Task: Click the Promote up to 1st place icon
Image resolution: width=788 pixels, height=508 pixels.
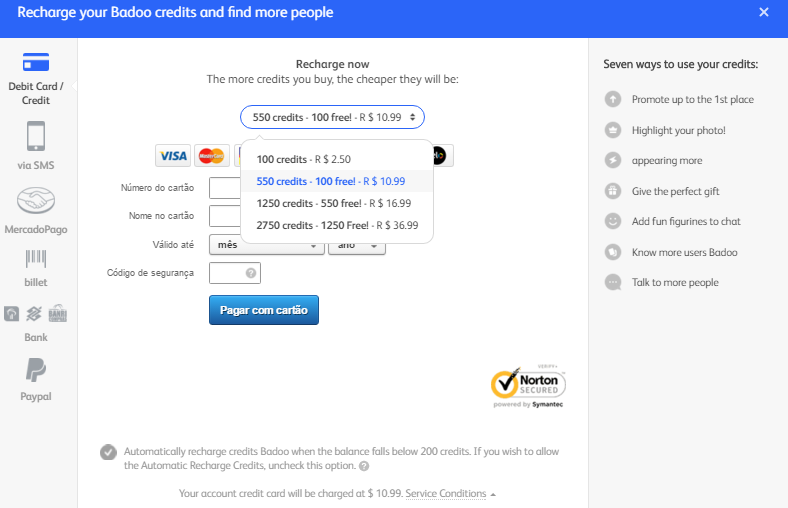Action: coord(613,99)
